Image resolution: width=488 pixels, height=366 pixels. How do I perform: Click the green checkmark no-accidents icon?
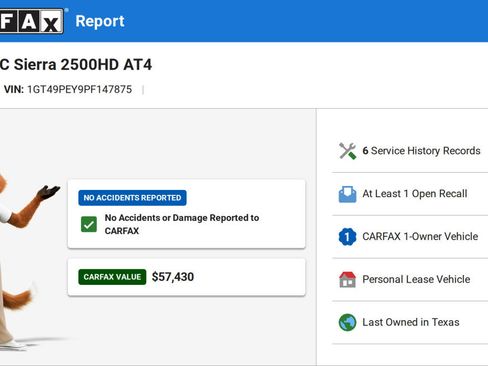click(89, 224)
